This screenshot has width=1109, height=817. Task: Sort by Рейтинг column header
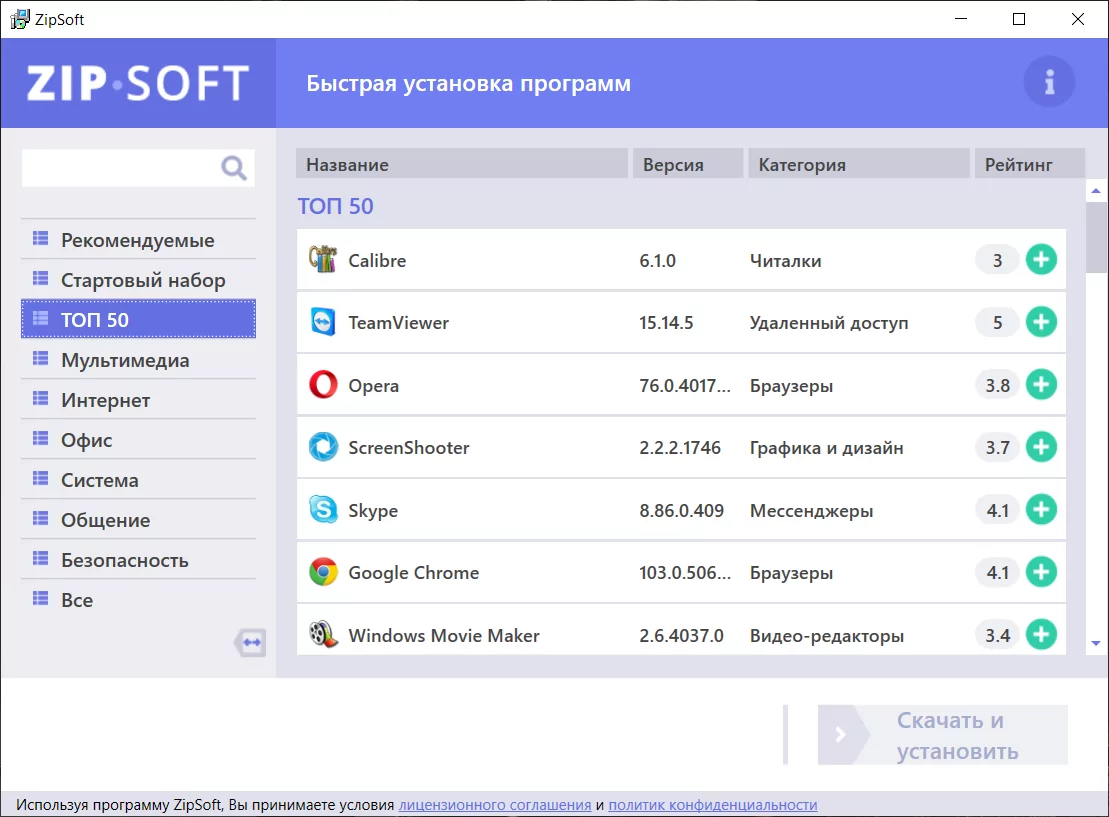[x=1030, y=164]
